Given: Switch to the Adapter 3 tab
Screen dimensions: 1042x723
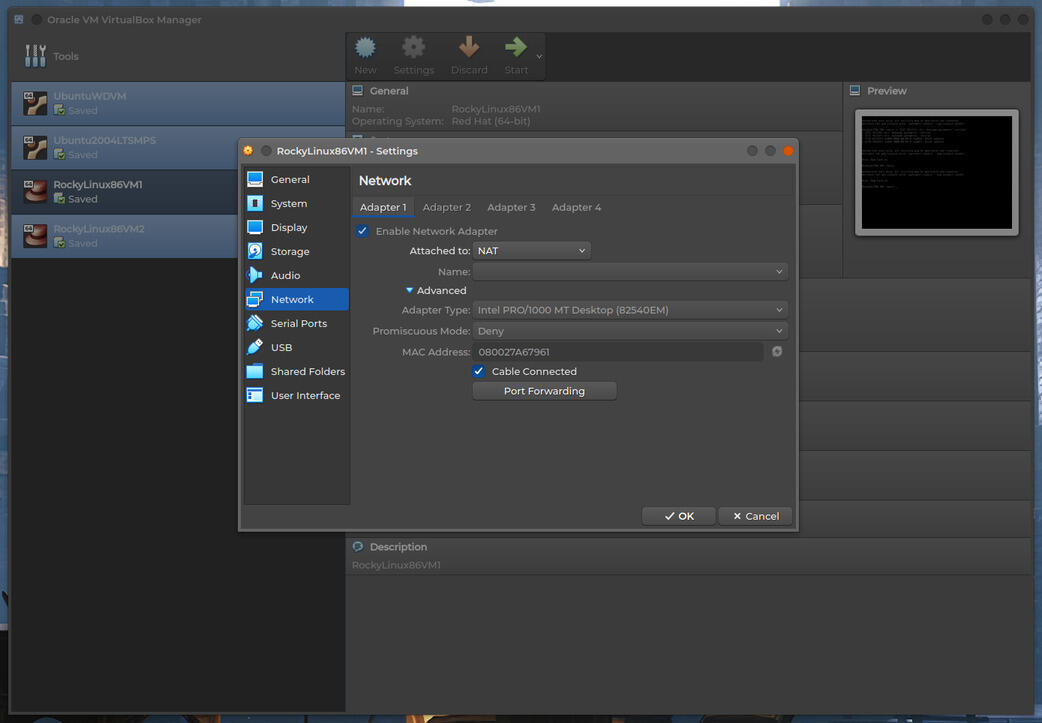Looking at the screenshot, I should (511, 207).
